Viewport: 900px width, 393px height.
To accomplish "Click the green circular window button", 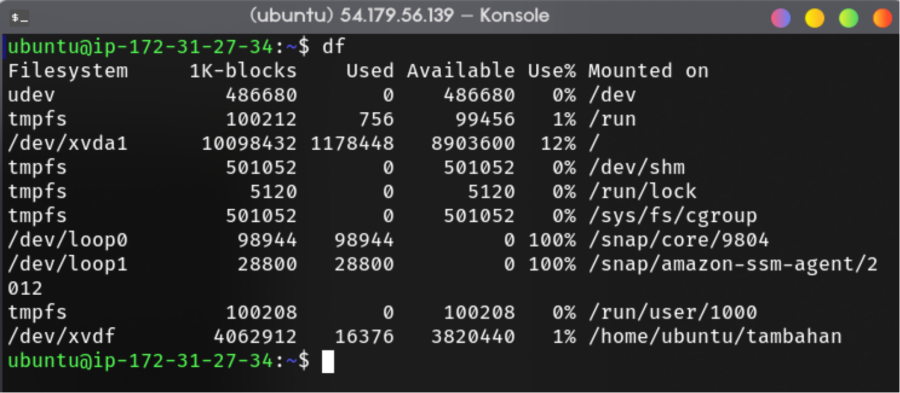I will pos(848,18).
